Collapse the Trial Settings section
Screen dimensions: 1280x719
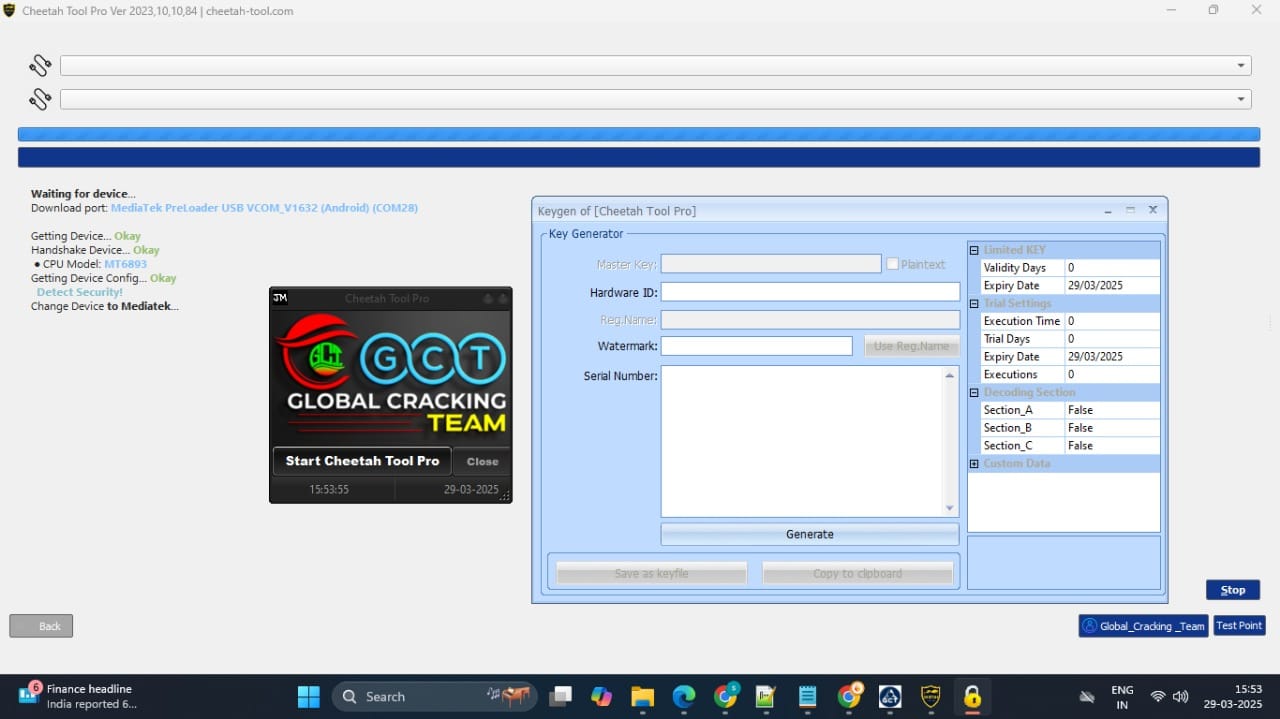[974, 303]
